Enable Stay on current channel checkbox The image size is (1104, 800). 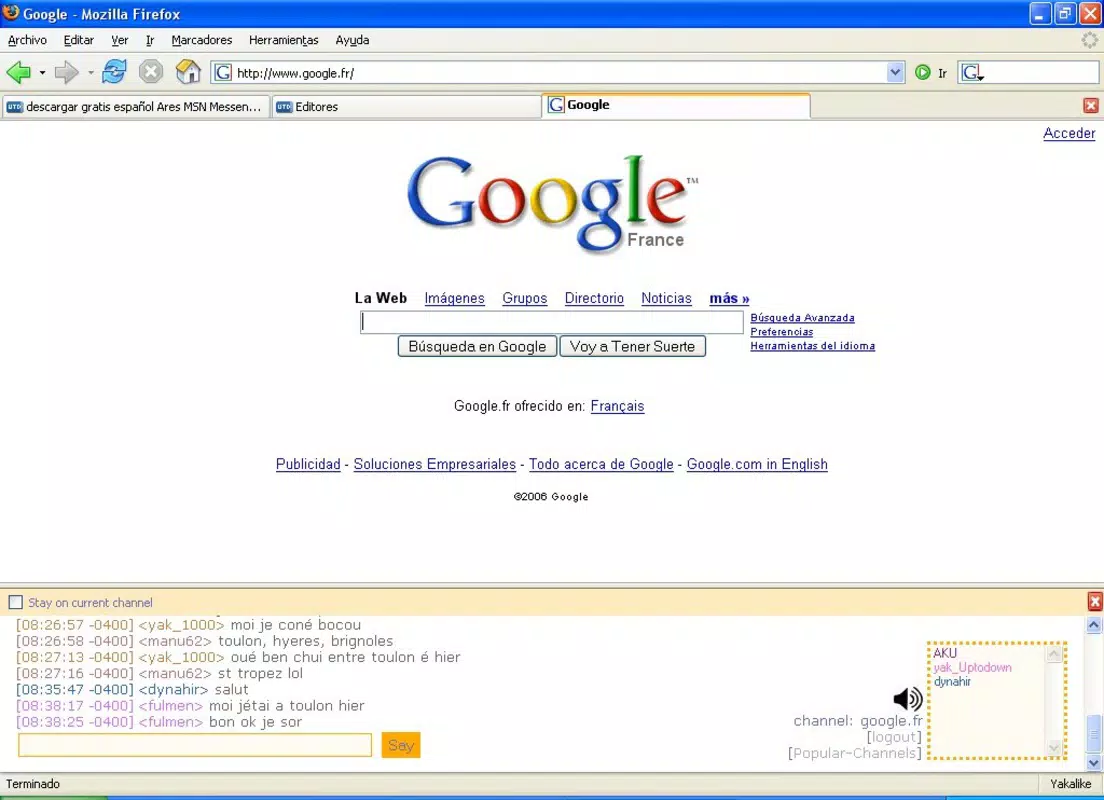coord(15,602)
